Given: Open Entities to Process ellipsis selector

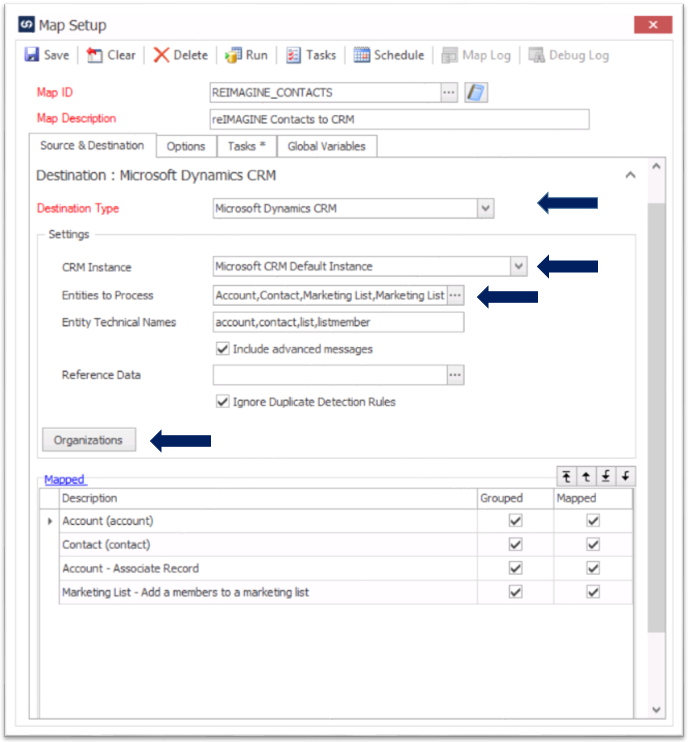Looking at the screenshot, I should [x=455, y=295].
